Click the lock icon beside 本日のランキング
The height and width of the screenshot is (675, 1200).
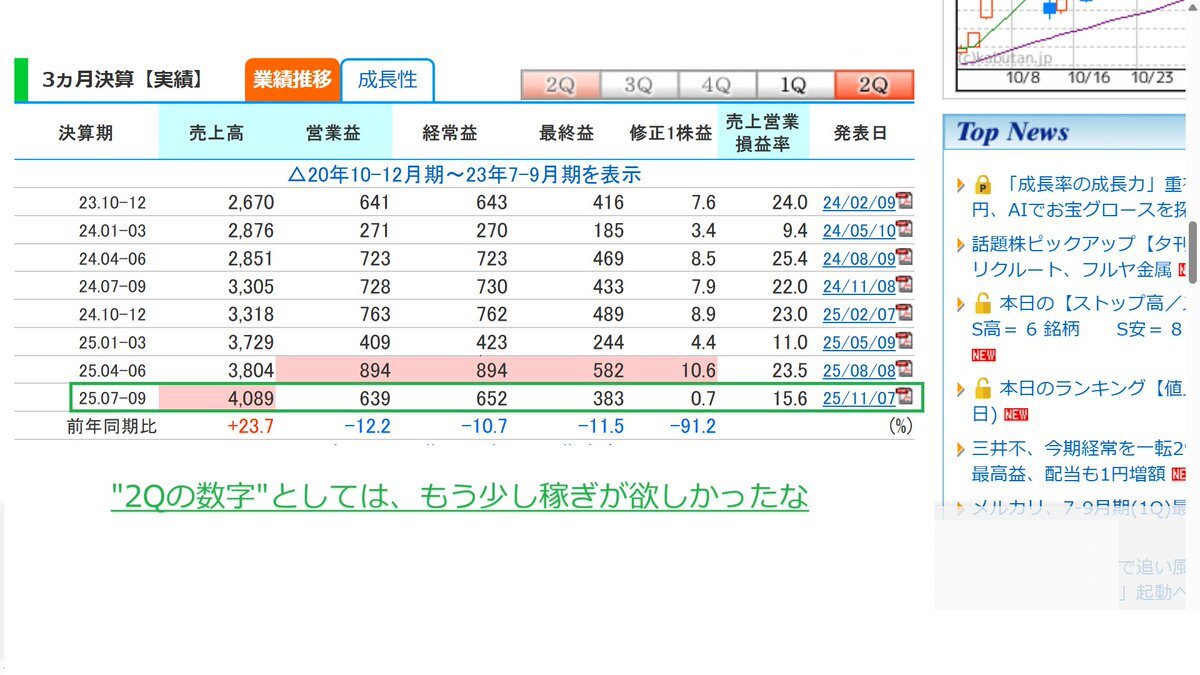click(982, 388)
